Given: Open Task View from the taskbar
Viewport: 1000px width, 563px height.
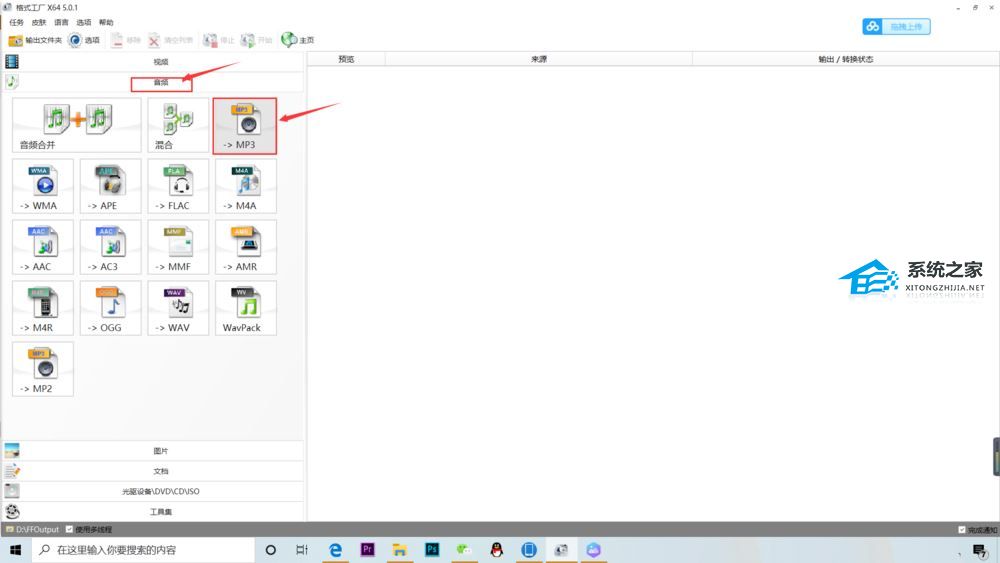Looking at the screenshot, I should tap(302, 550).
